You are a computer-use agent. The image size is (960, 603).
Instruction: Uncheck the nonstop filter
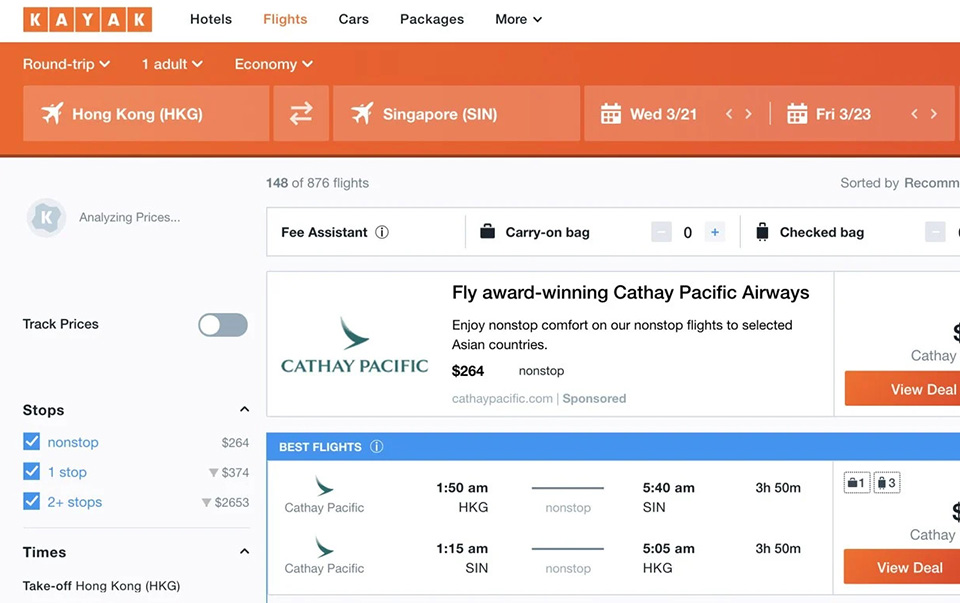click(x=32, y=442)
